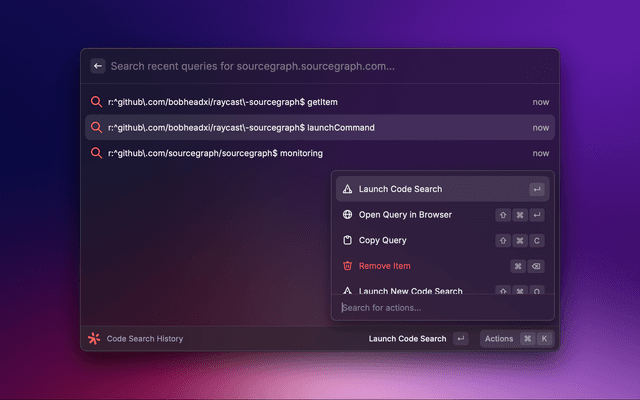640x400 pixels.
Task: Click the shift key badge on Open Query in Browser
Action: tap(502, 215)
